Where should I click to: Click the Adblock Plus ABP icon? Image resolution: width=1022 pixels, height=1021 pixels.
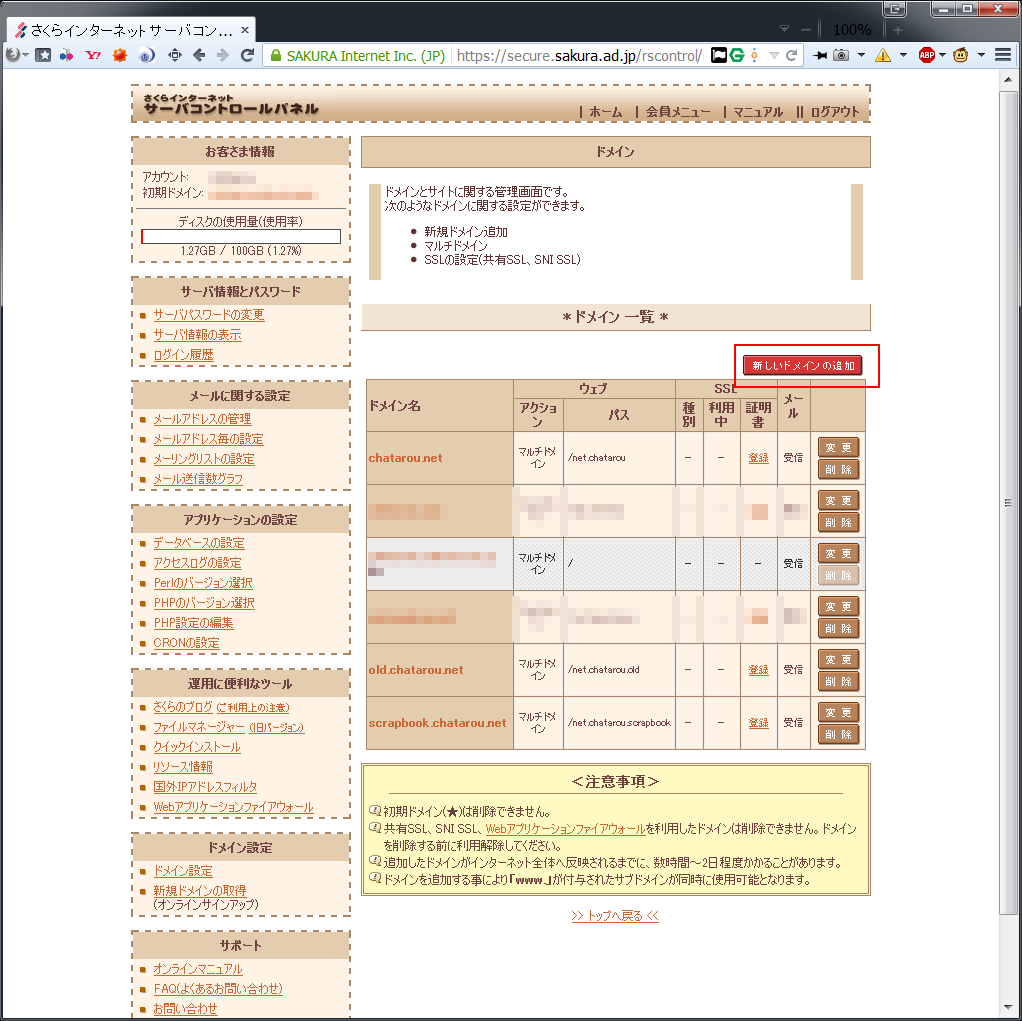(x=926, y=55)
